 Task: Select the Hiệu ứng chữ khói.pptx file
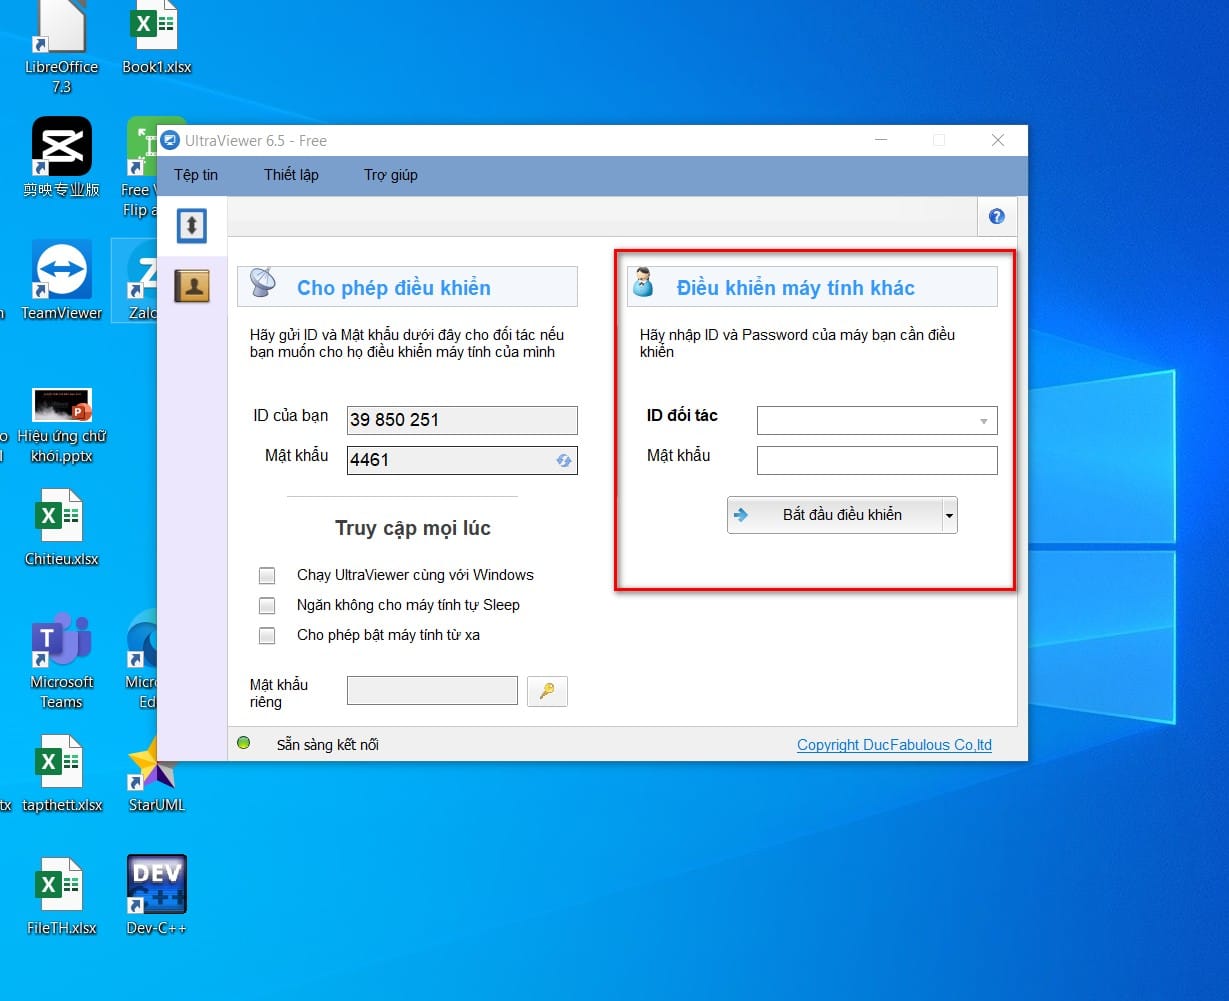(x=62, y=425)
